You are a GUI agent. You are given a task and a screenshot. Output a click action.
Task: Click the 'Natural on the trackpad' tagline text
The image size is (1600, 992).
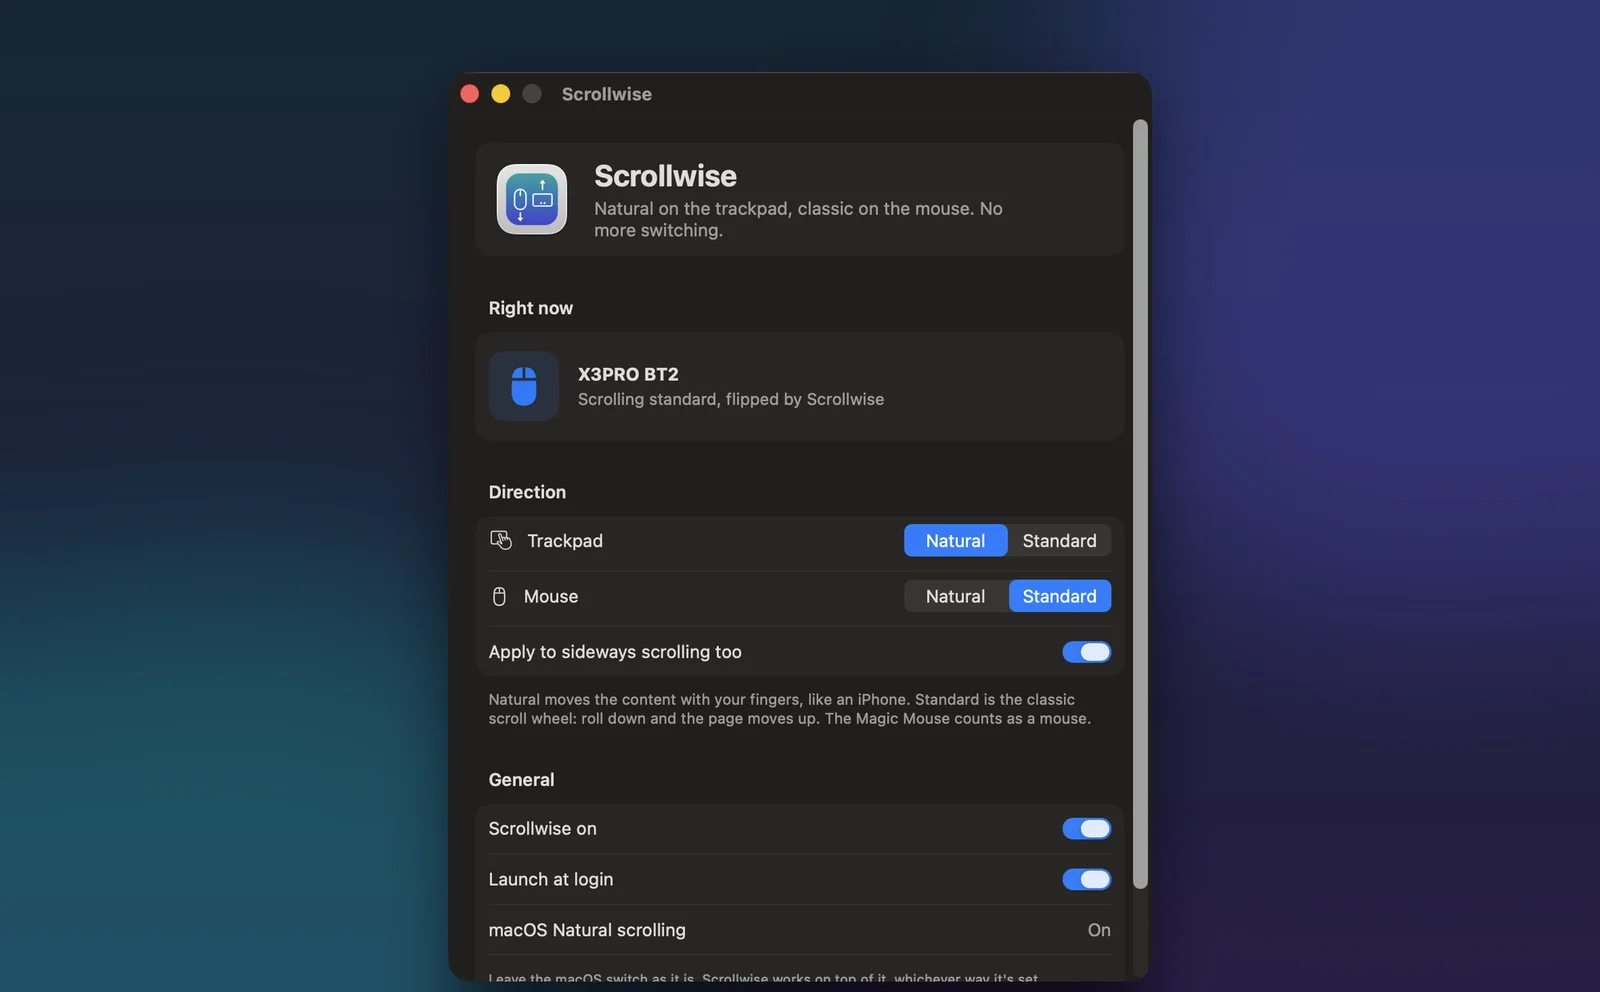798,219
